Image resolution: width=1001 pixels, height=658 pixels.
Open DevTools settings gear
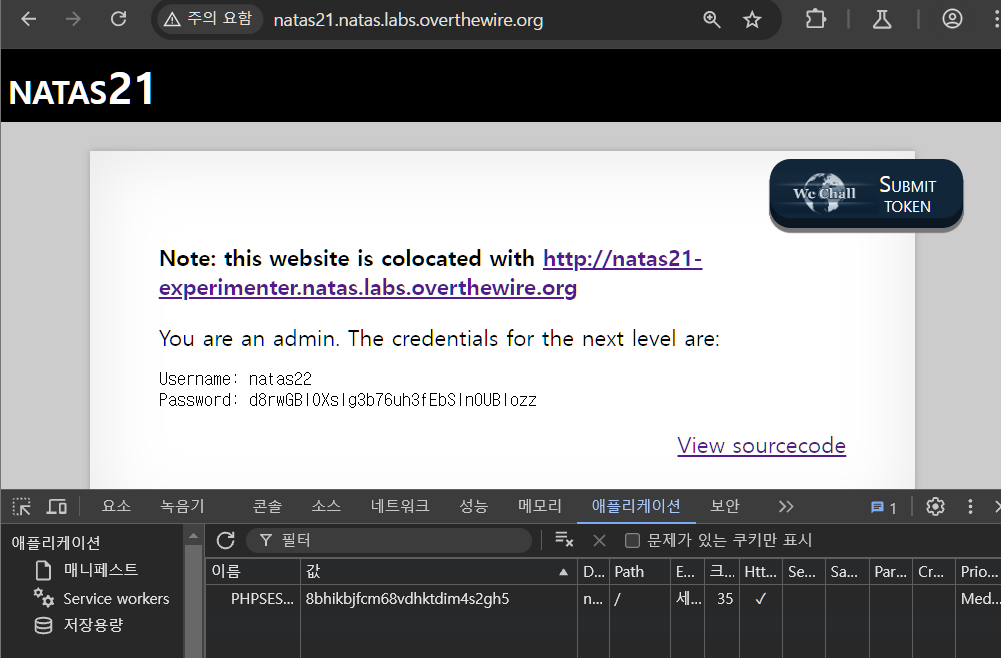[935, 506]
